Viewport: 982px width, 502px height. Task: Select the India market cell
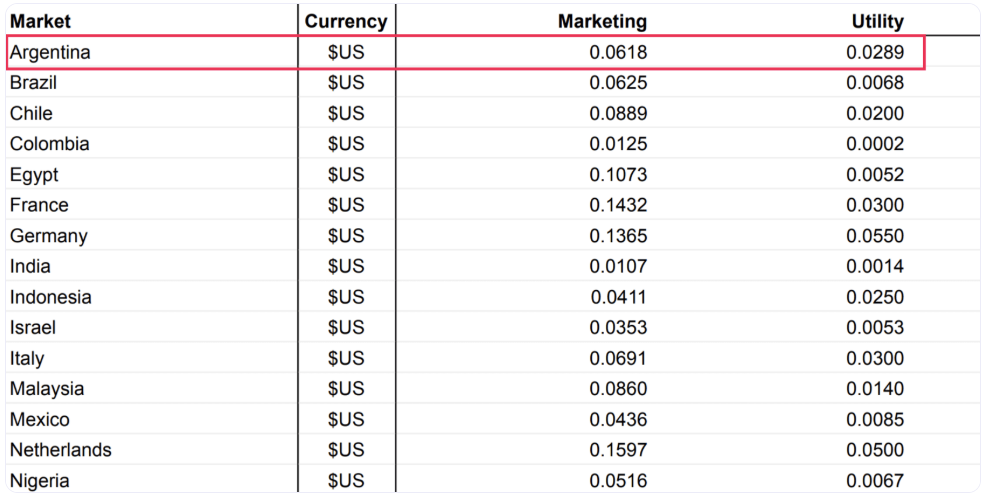(x=30, y=266)
